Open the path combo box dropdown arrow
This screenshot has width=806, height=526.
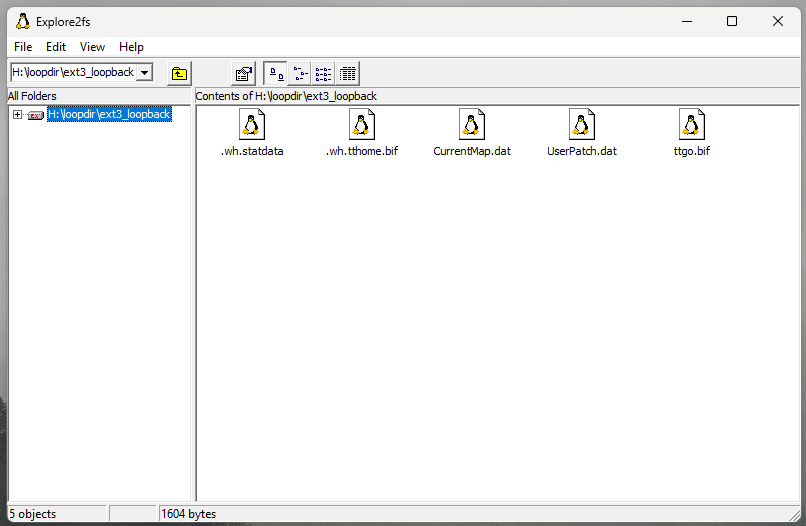[x=145, y=72]
